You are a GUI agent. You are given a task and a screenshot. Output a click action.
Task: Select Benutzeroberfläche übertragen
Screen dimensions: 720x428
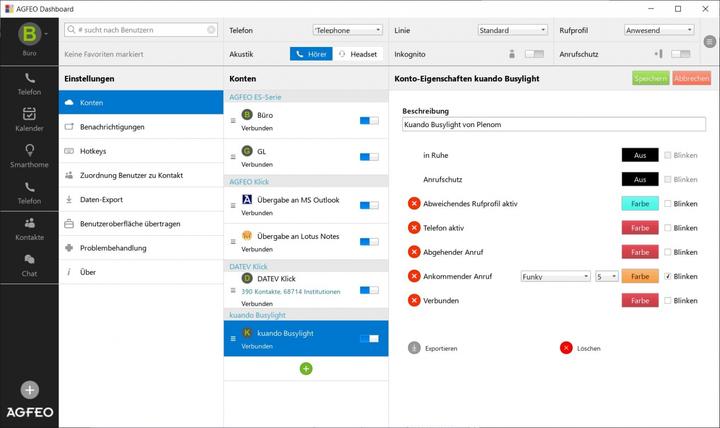[141, 224]
